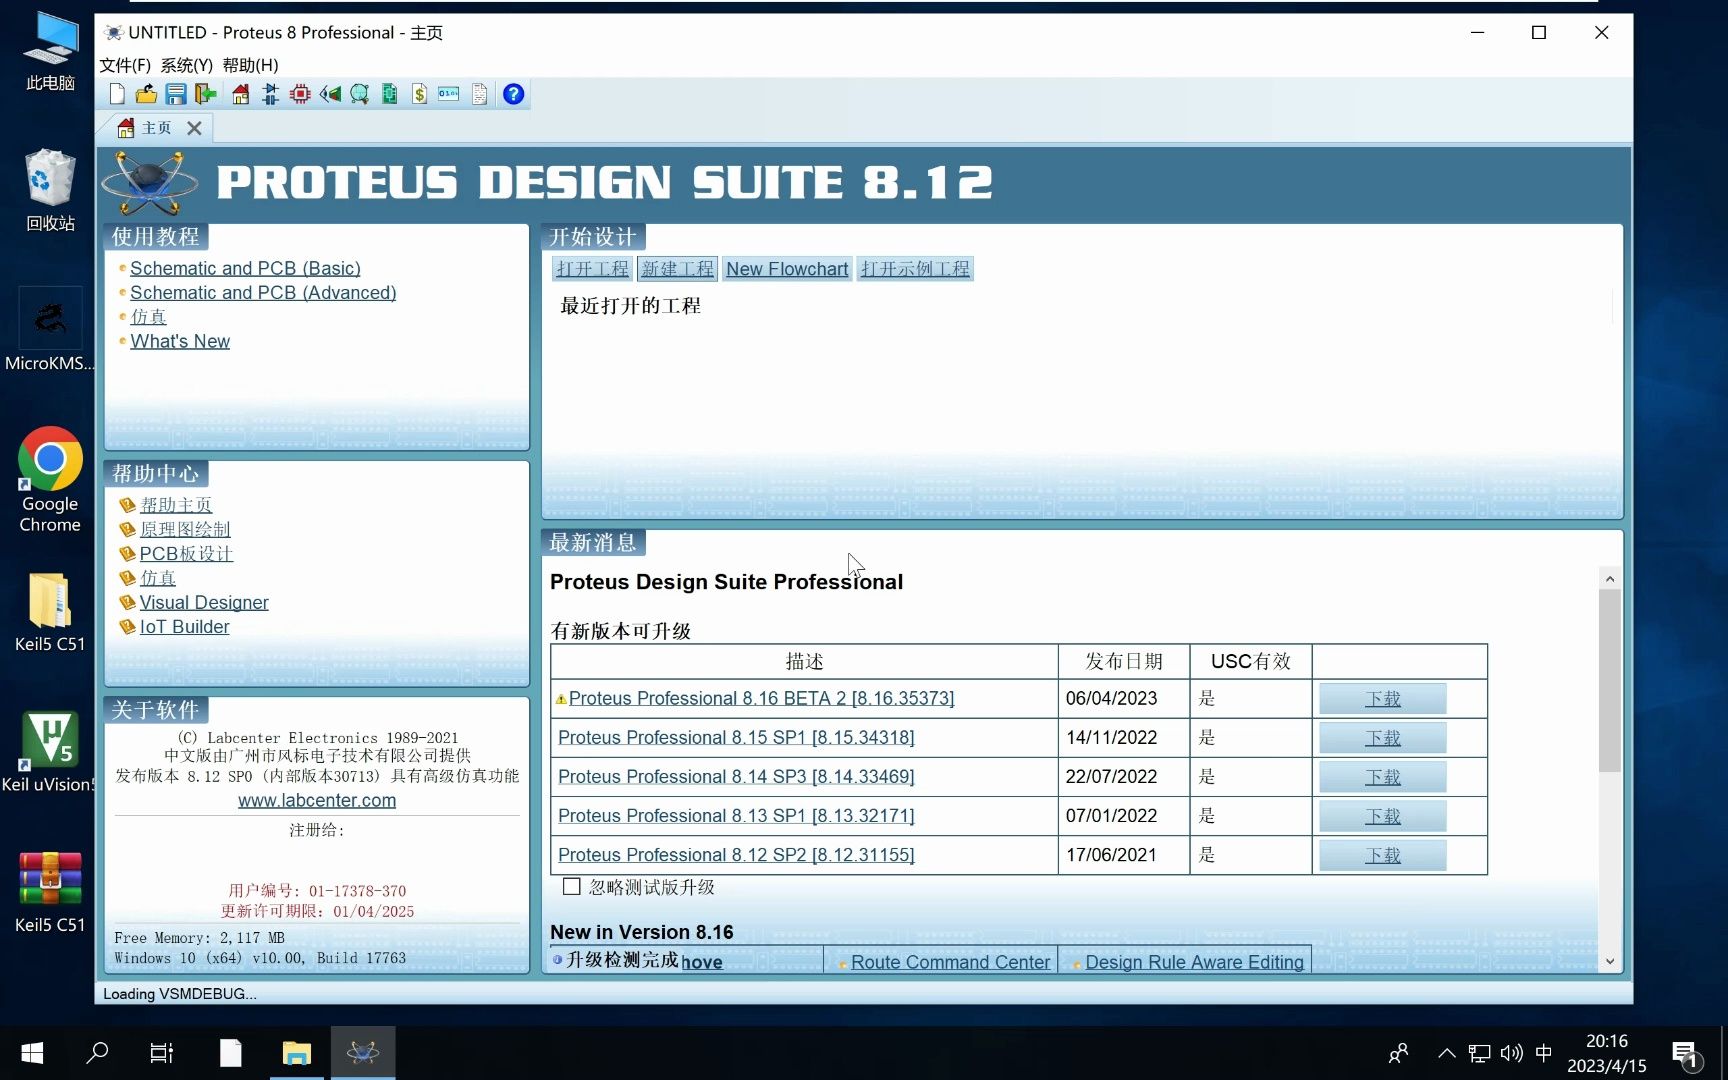Toggle the 忽略测试版升级 checkbox

tap(571, 887)
